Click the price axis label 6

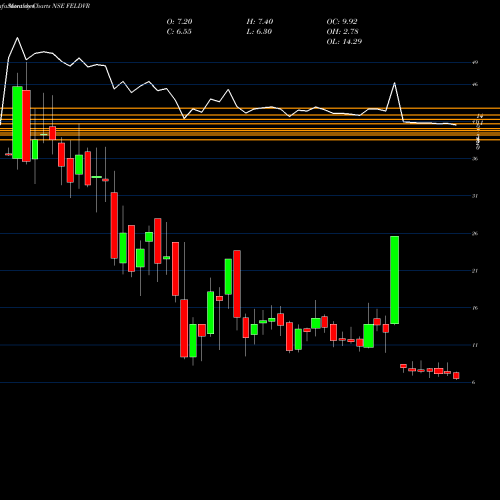point(474,382)
